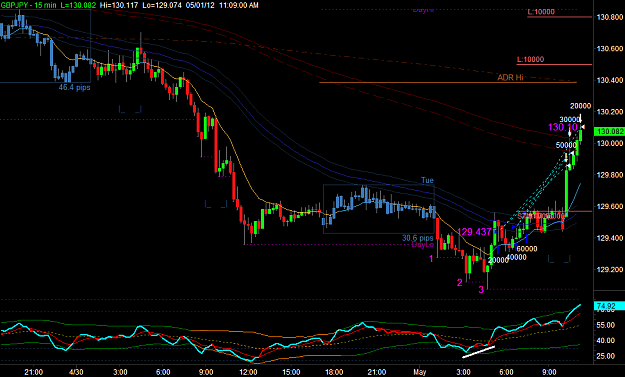Select the 30.6 pips range label
The width and height of the screenshot is (625, 377).
(417, 238)
